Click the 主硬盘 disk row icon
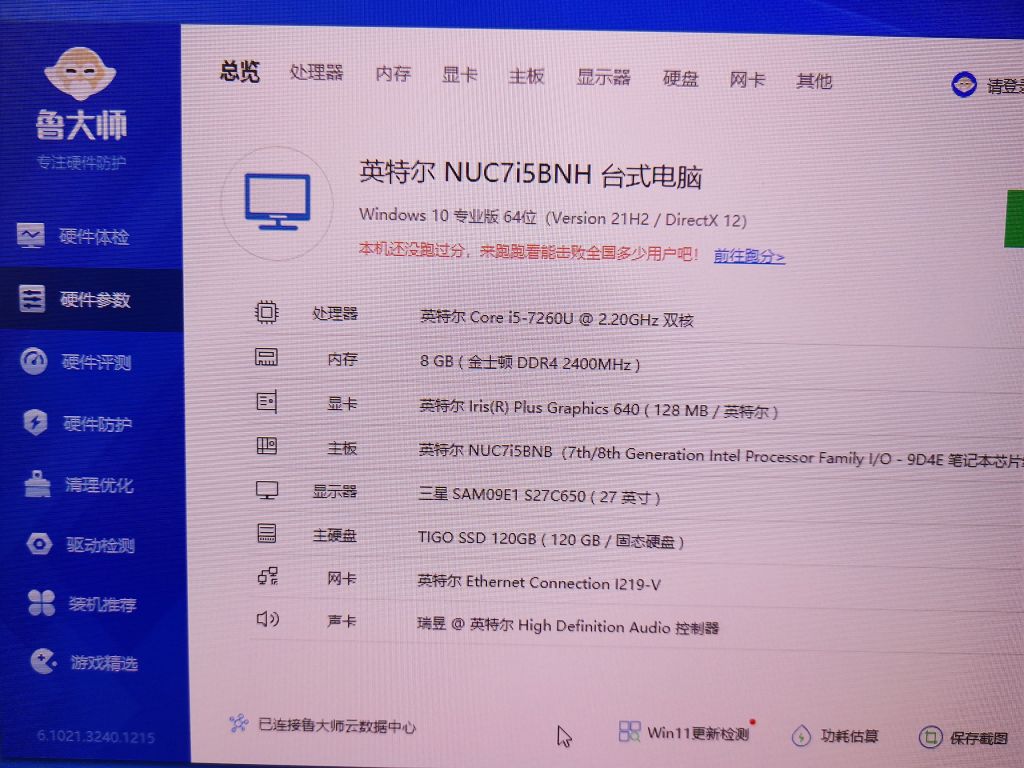 coord(266,533)
